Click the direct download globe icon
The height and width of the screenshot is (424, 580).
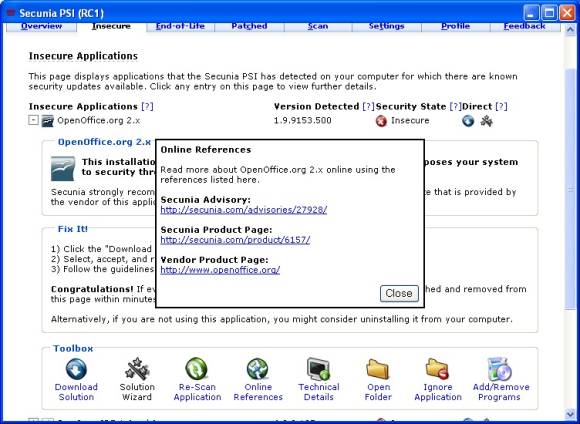point(468,121)
